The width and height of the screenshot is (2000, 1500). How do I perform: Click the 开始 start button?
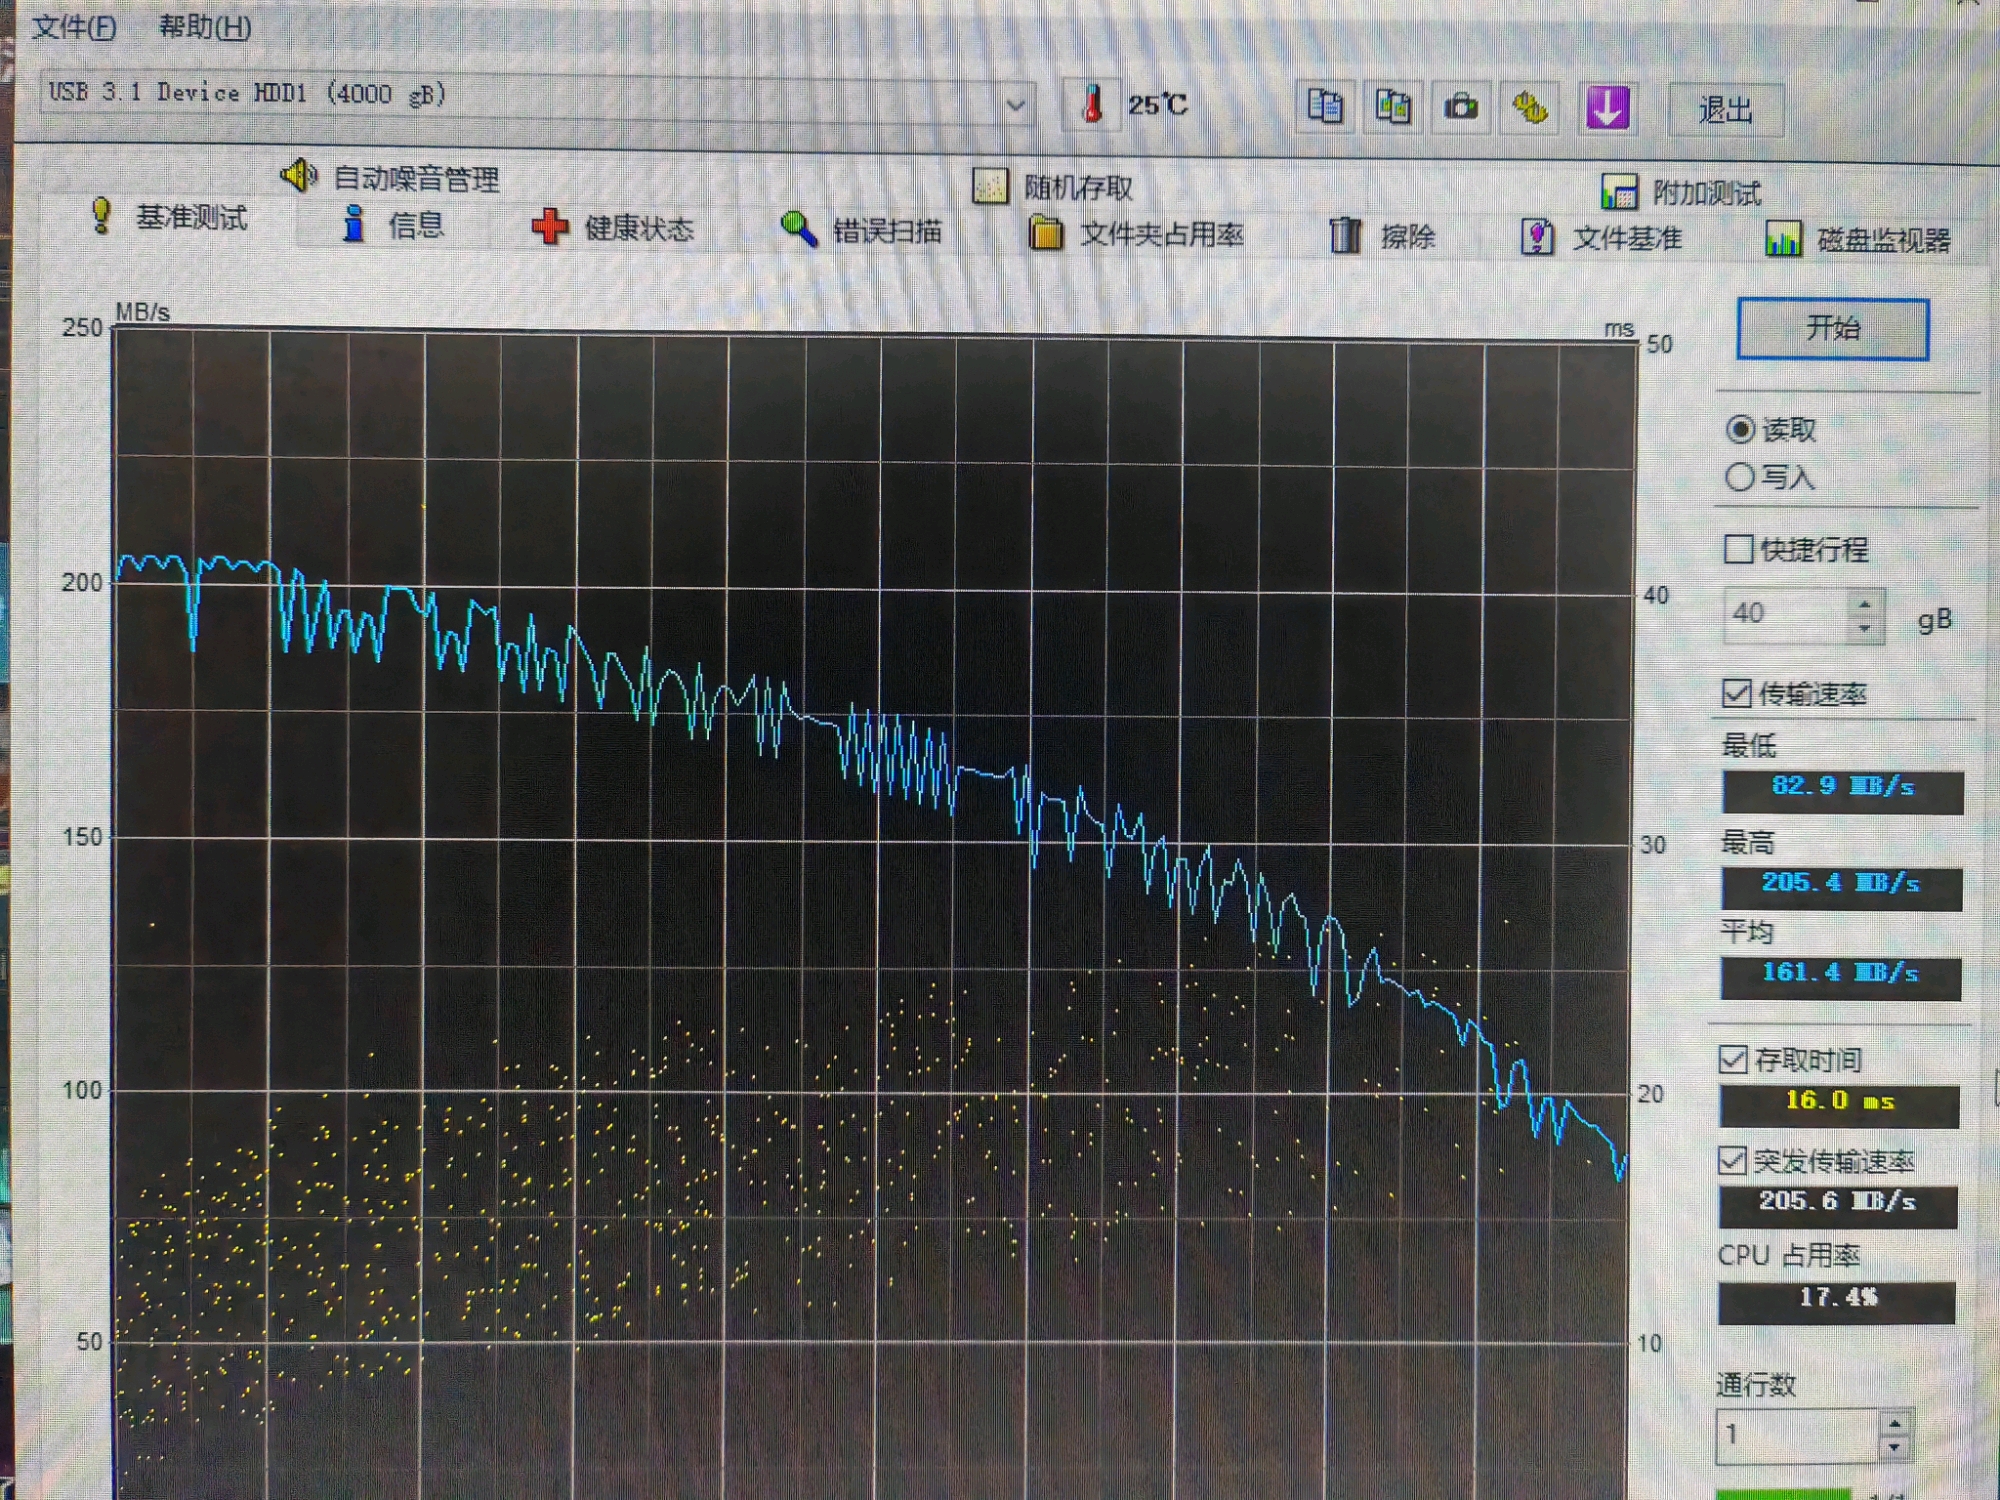pyautogui.click(x=1832, y=328)
